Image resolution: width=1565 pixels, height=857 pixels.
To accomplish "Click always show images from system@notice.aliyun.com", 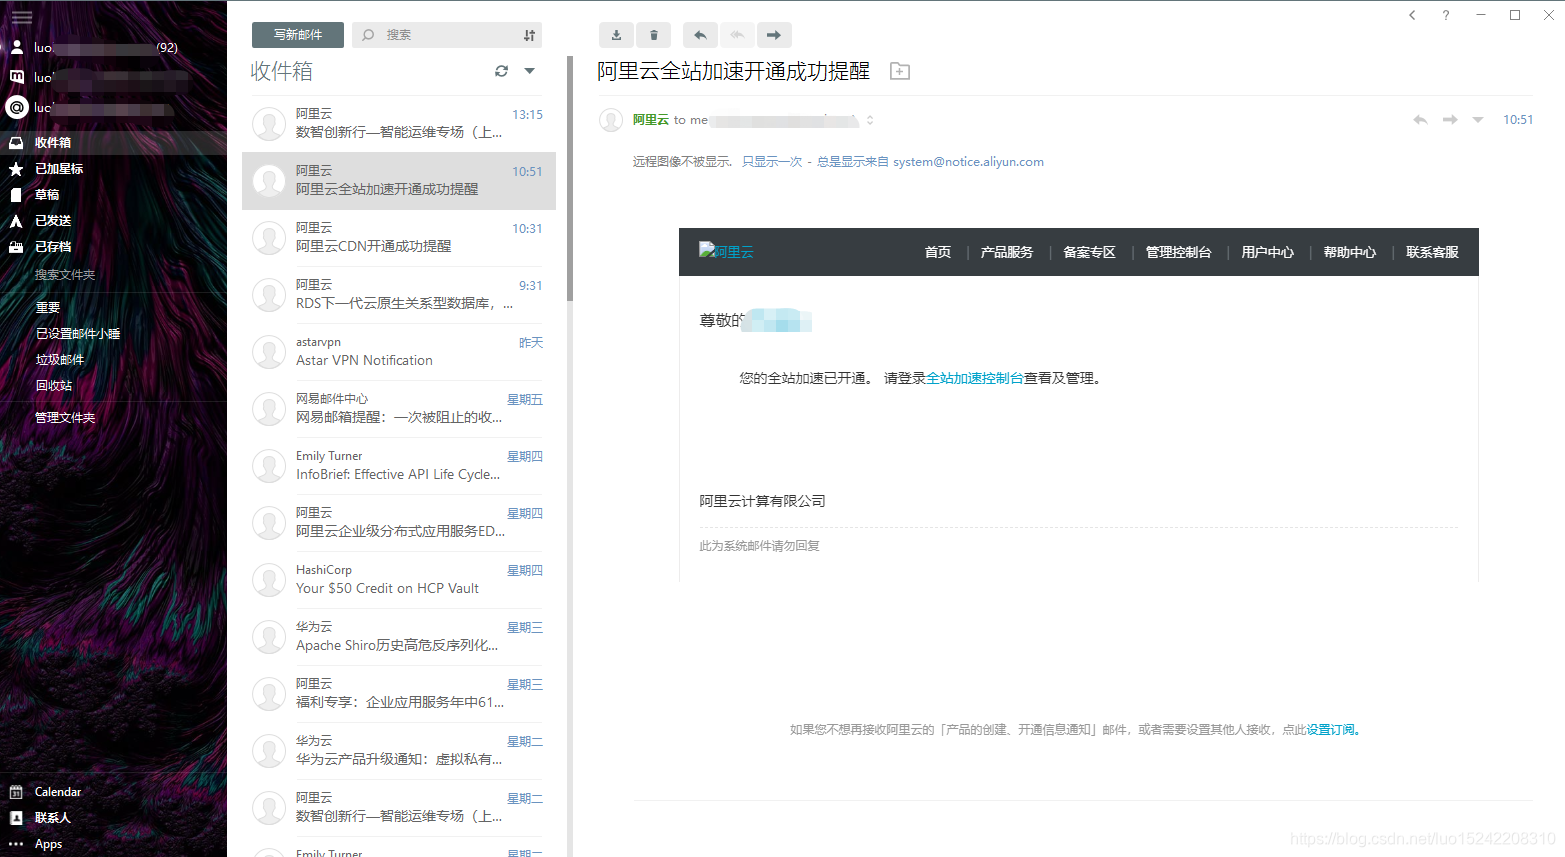I will pyautogui.click(x=930, y=162).
